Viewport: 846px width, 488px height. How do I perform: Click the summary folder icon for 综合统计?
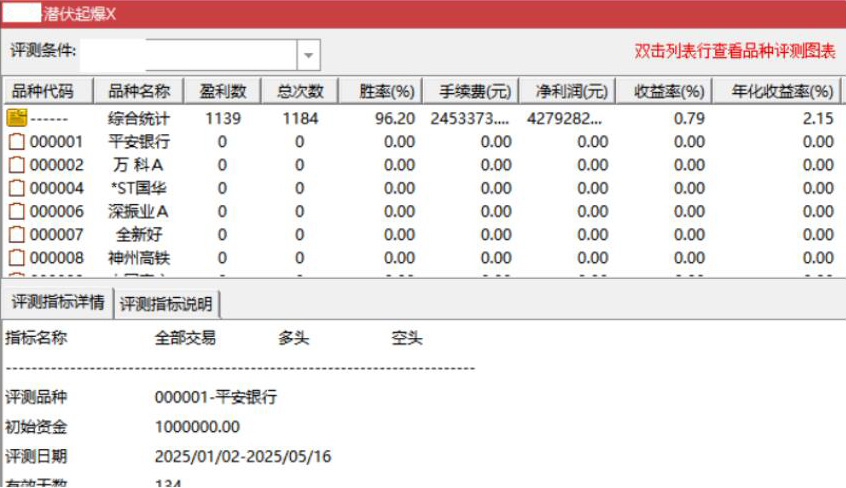point(17,118)
